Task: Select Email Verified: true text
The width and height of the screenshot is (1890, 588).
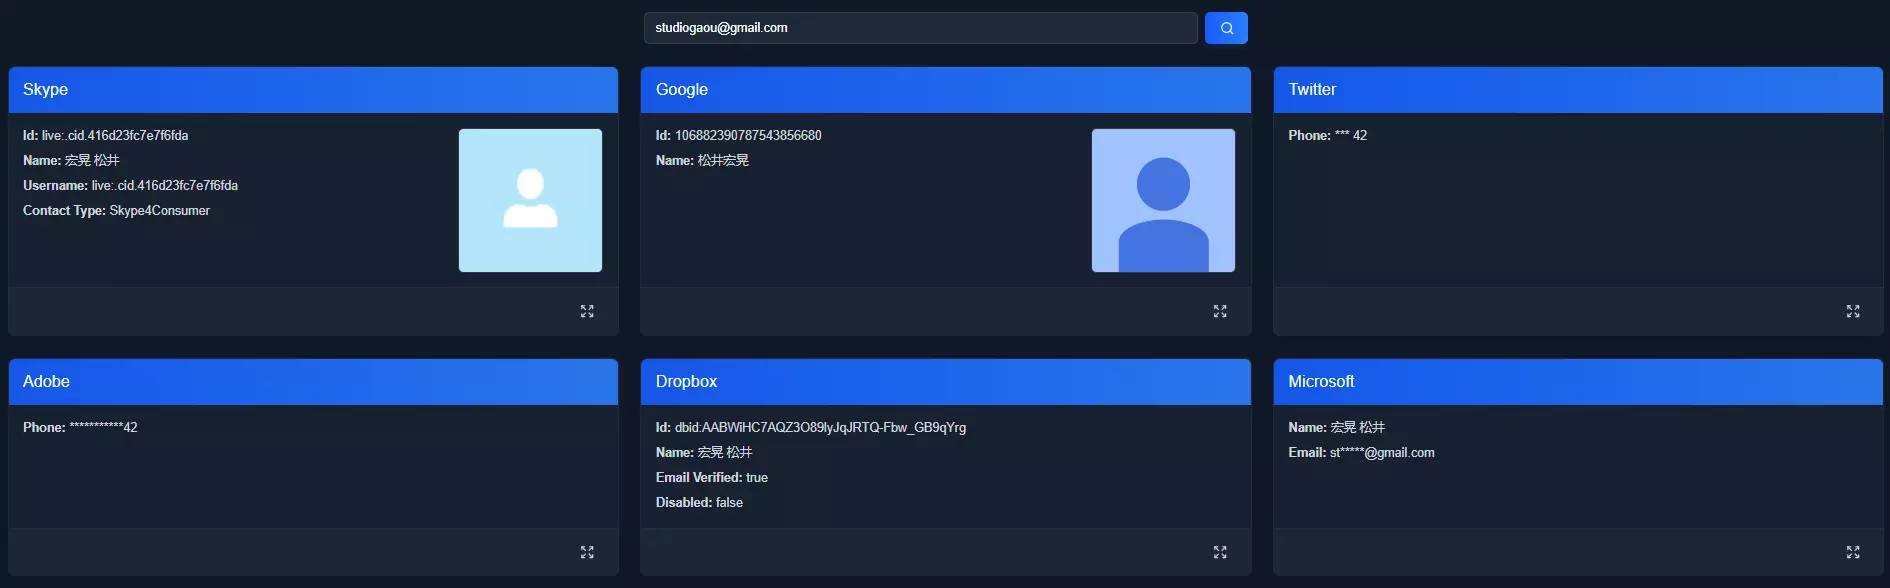Action: [x=712, y=477]
